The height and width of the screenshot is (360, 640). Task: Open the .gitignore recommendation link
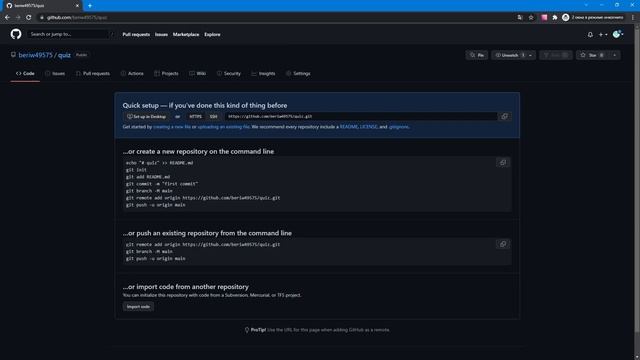[x=398, y=127]
